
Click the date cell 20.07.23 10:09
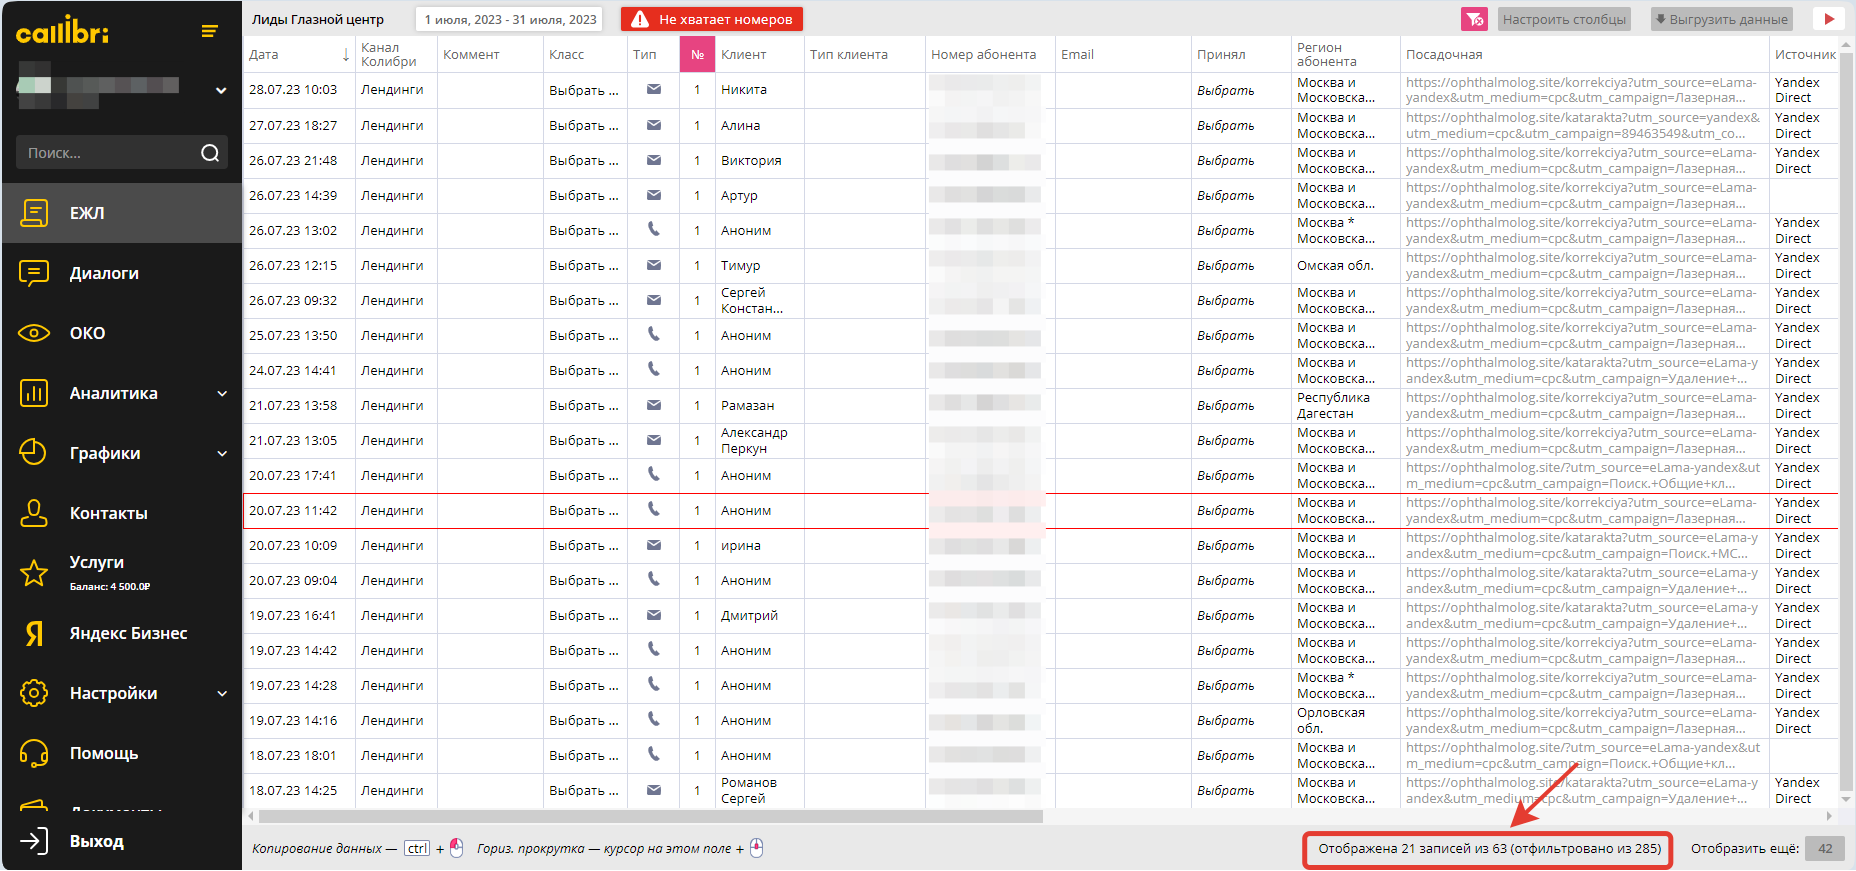pos(293,545)
